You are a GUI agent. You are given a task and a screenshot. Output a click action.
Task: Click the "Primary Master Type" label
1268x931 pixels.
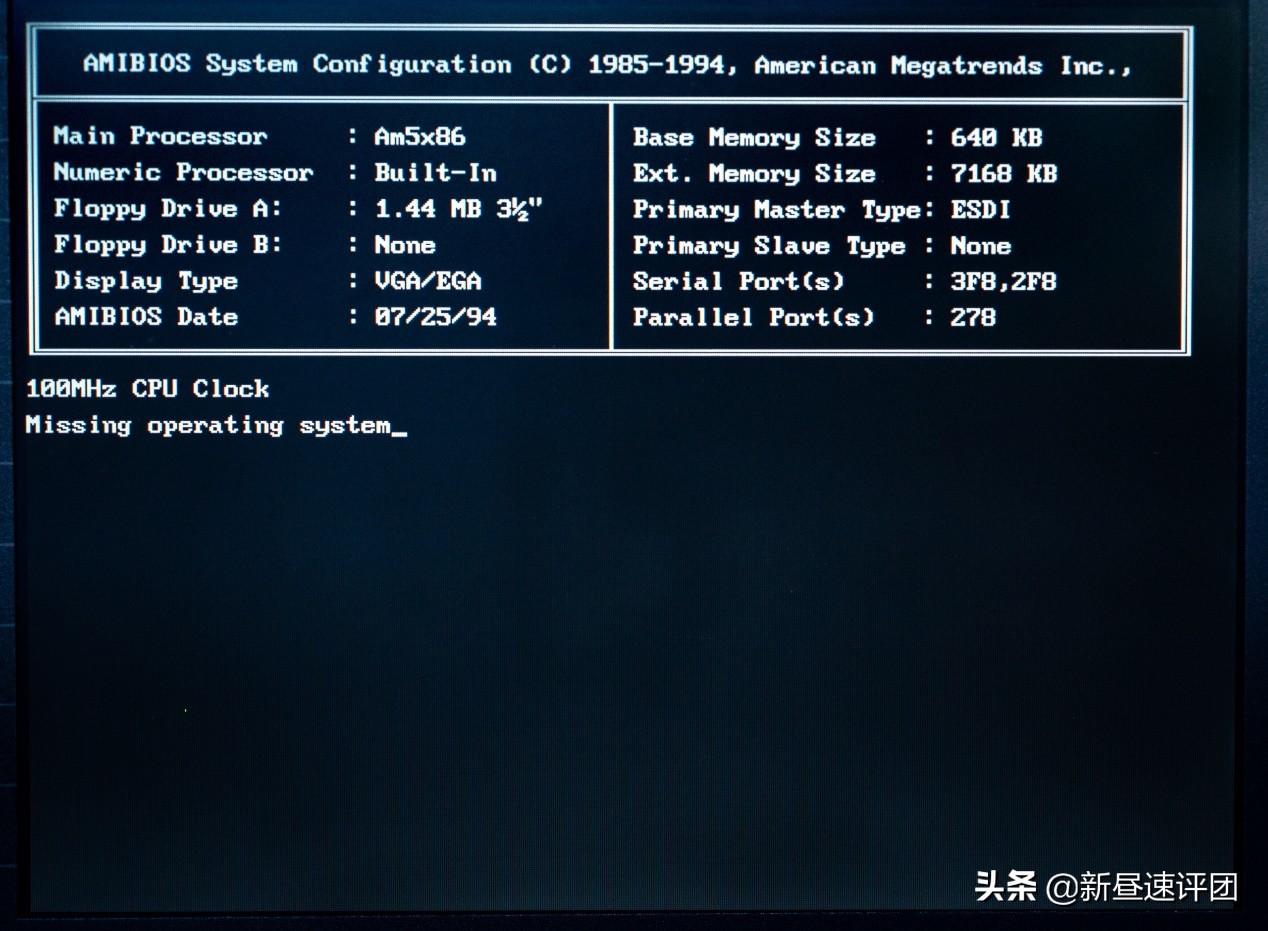(x=776, y=210)
